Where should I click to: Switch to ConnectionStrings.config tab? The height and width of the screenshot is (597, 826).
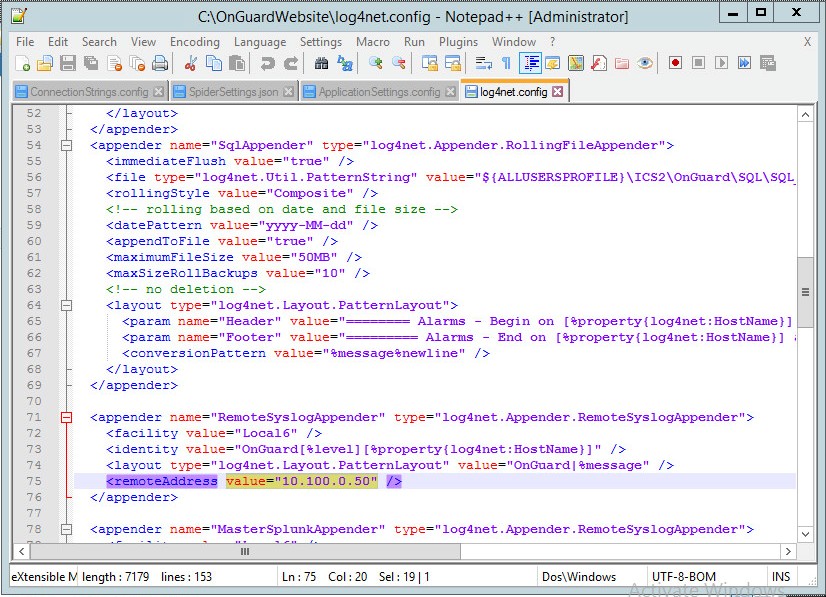89,92
